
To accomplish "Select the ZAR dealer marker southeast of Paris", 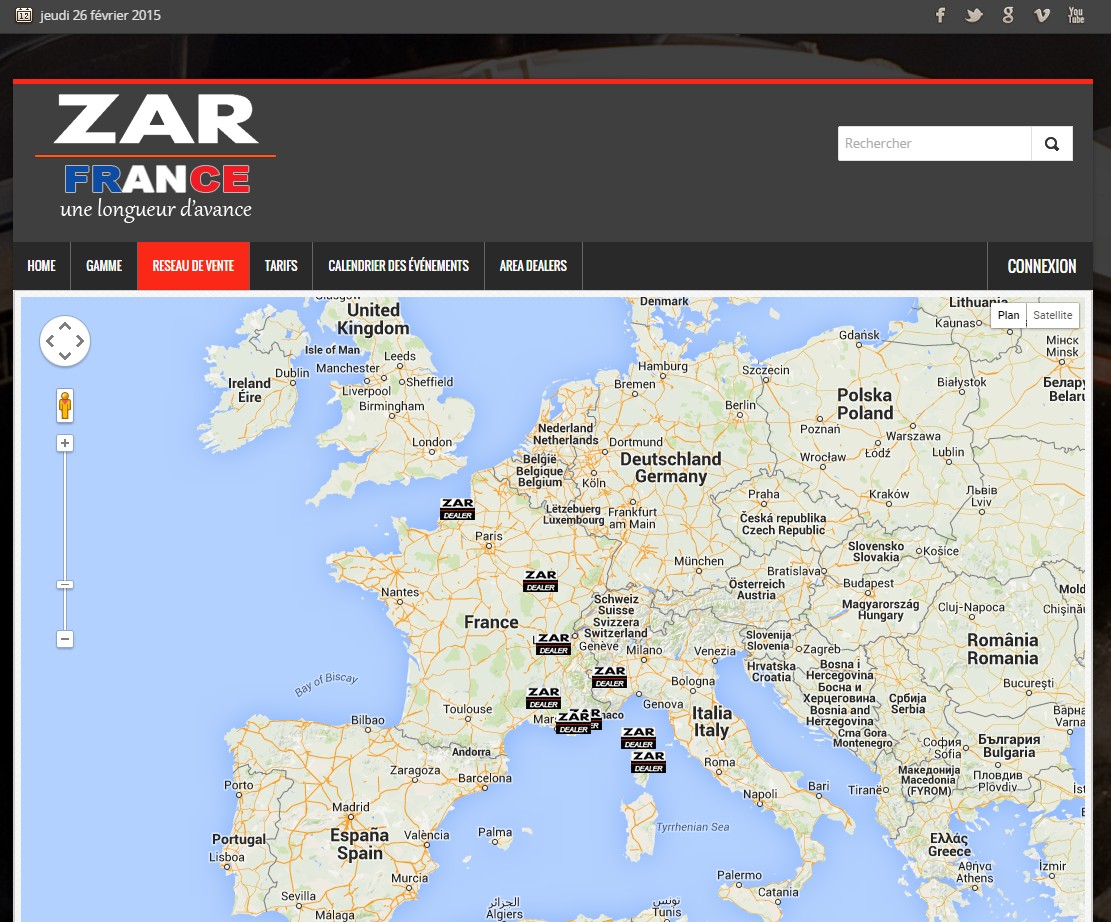I will click(x=541, y=581).
